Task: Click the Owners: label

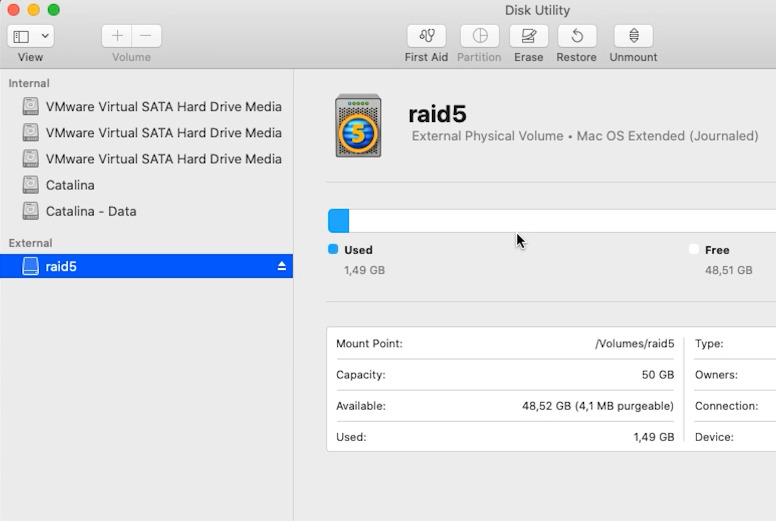Action: pyautogui.click(x=716, y=375)
